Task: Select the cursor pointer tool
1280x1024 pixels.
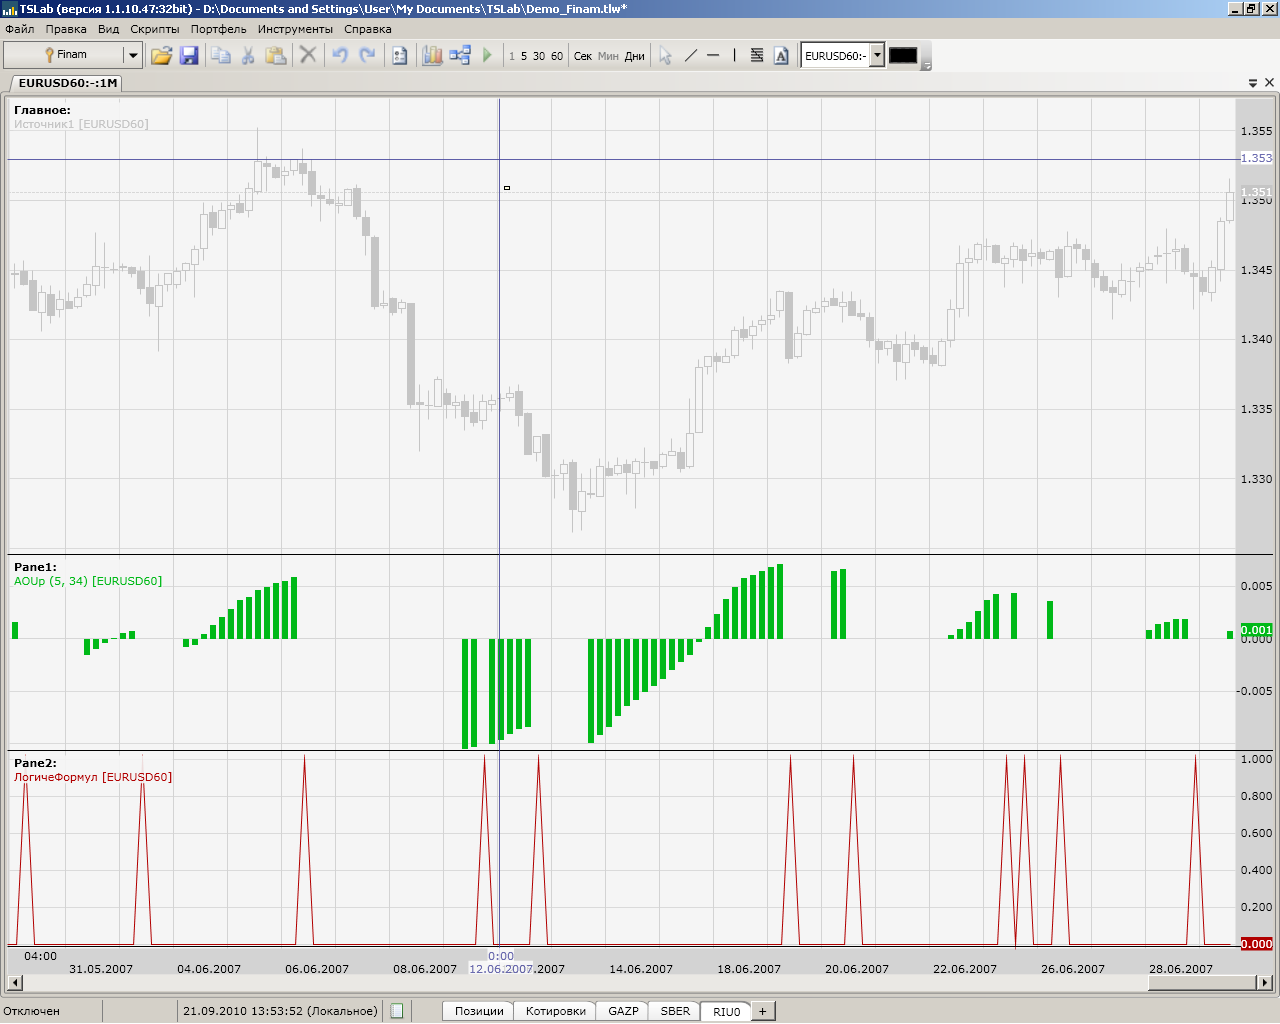Action: 665,56
